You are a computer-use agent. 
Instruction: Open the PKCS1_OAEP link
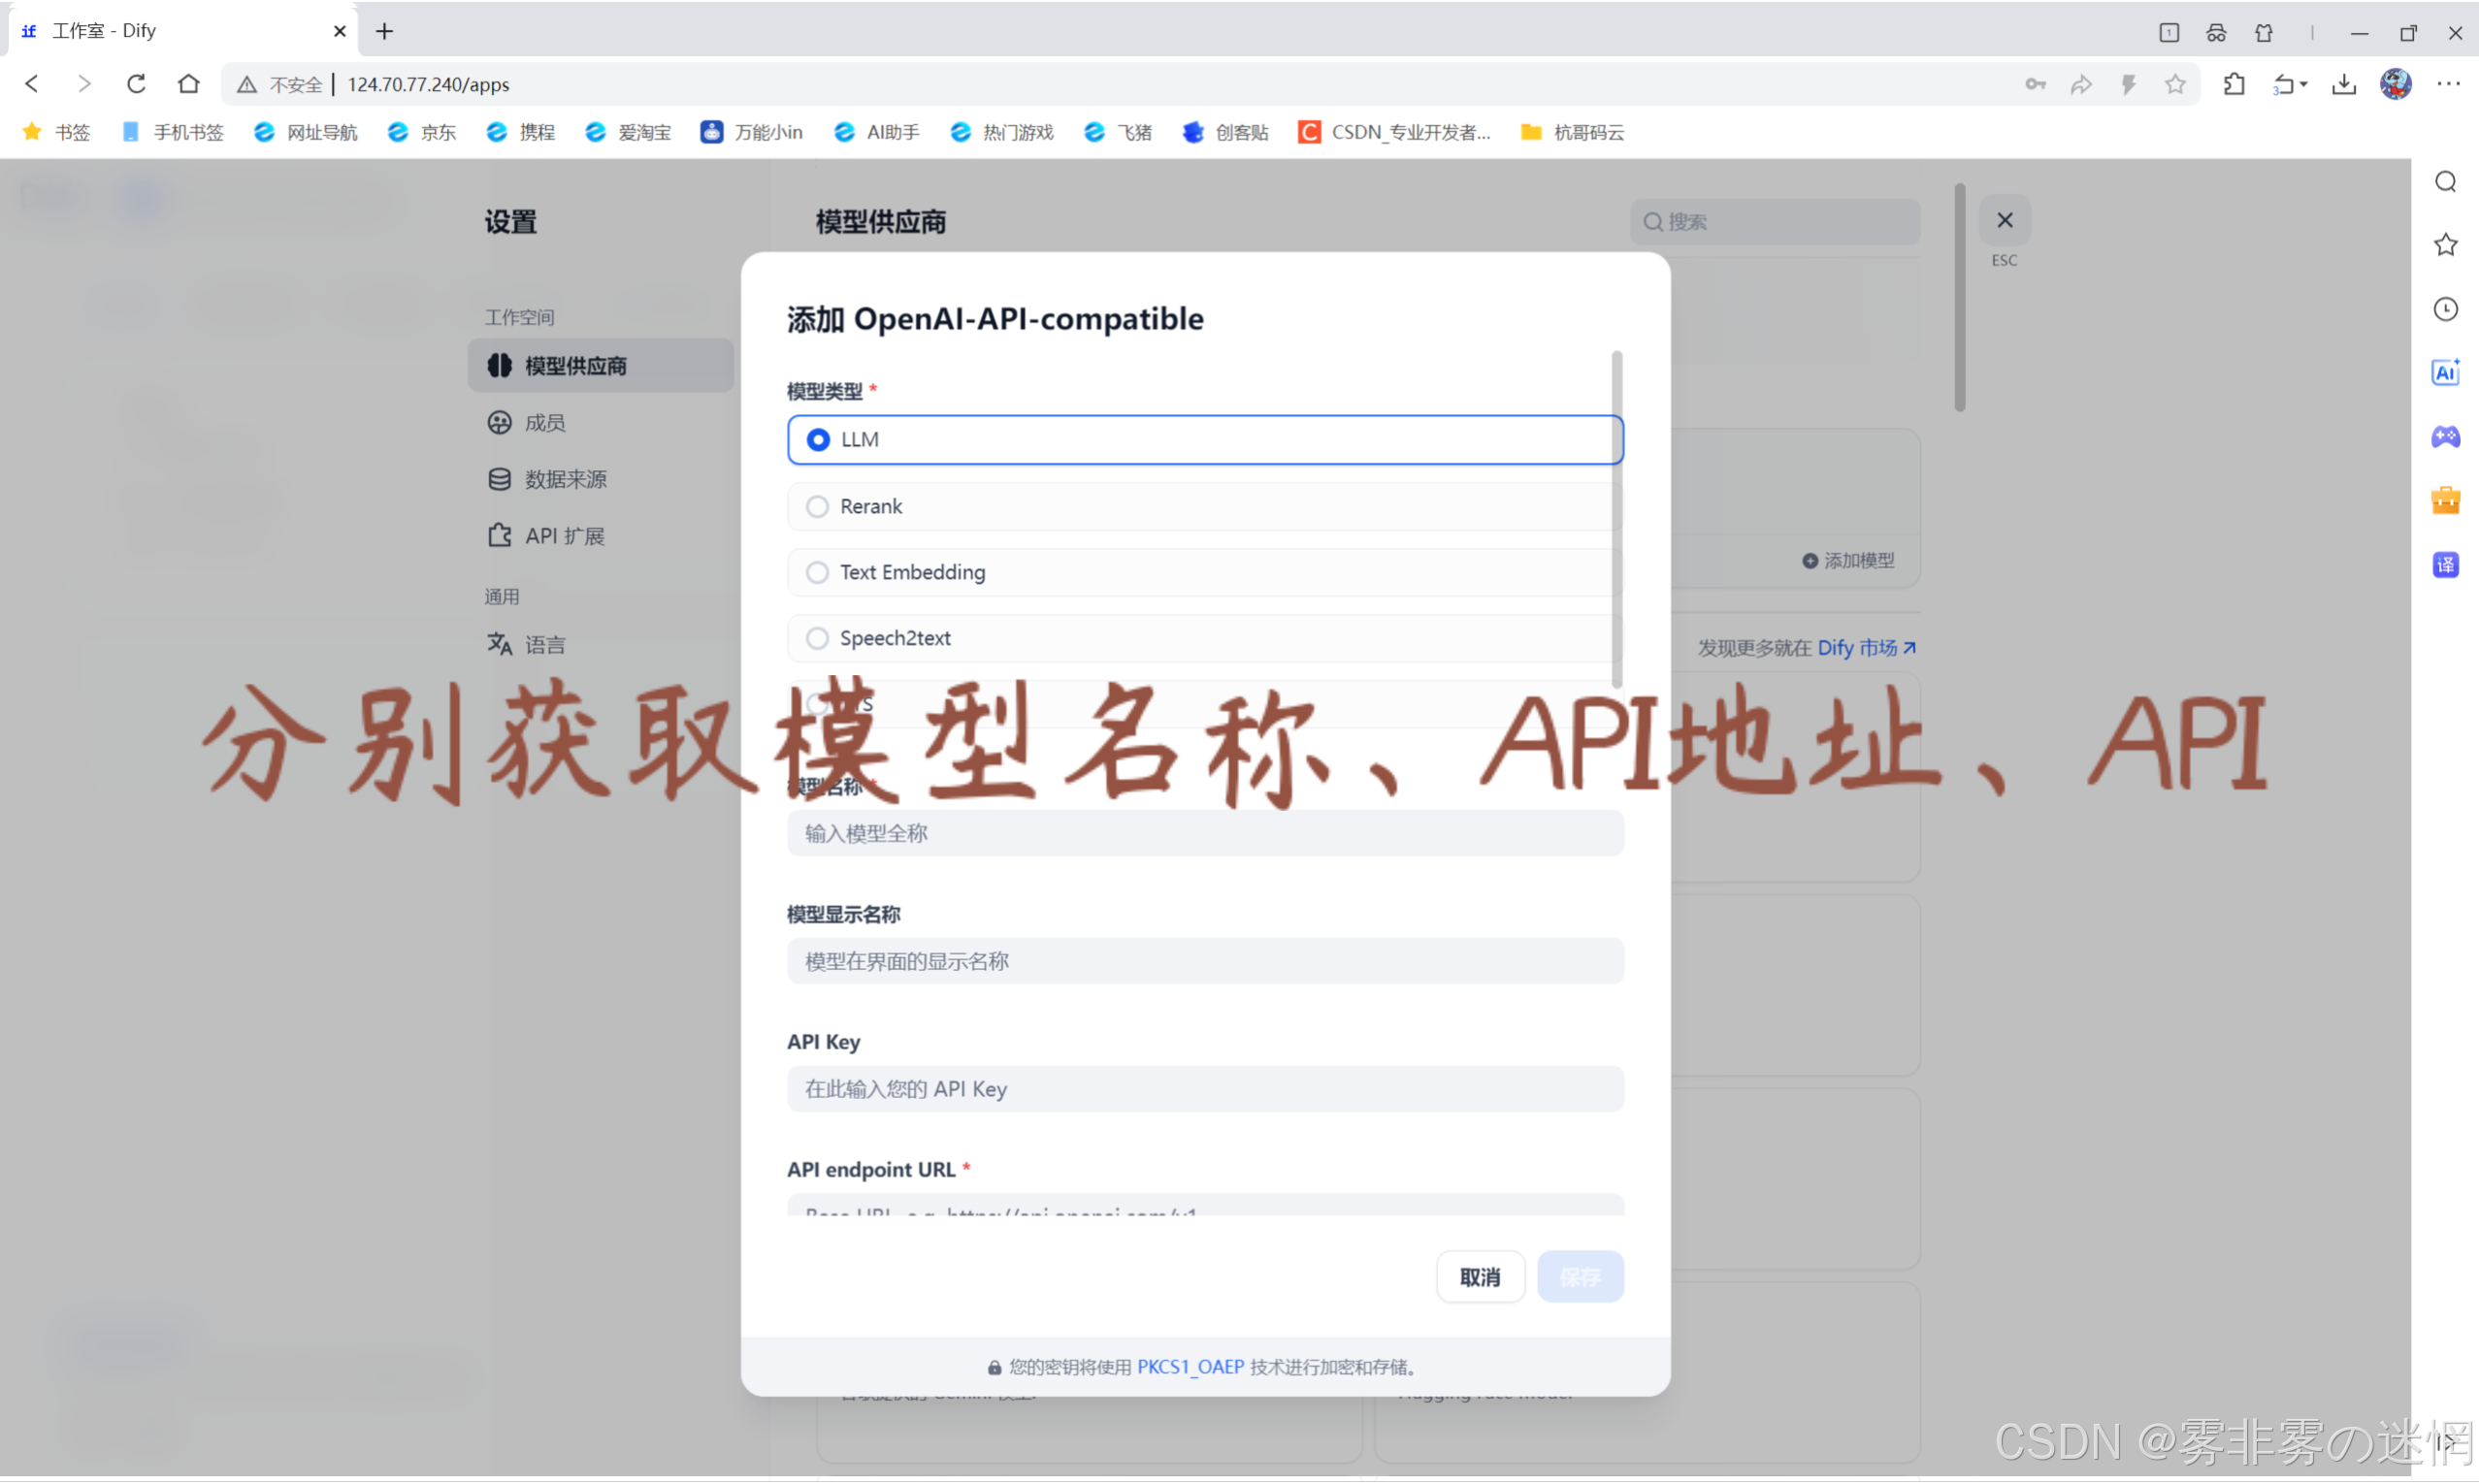1190,1367
